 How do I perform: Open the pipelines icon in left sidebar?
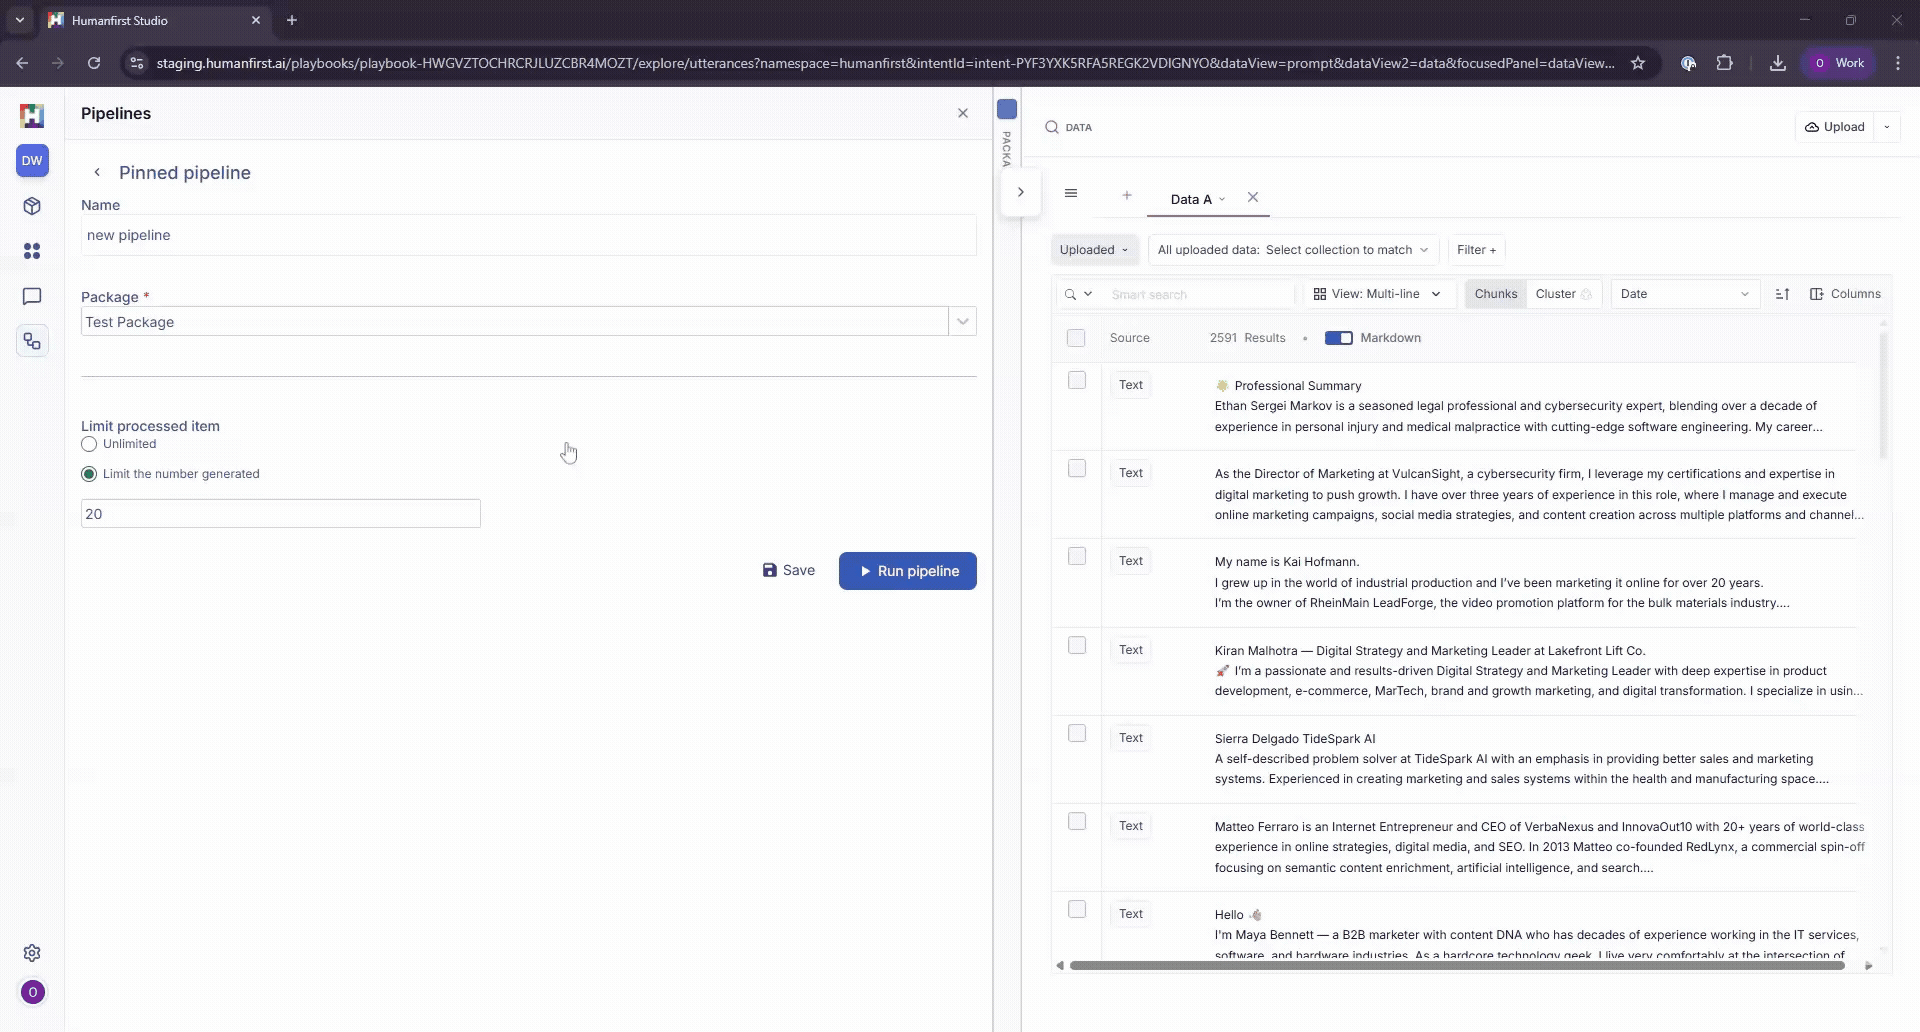coord(32,342)
